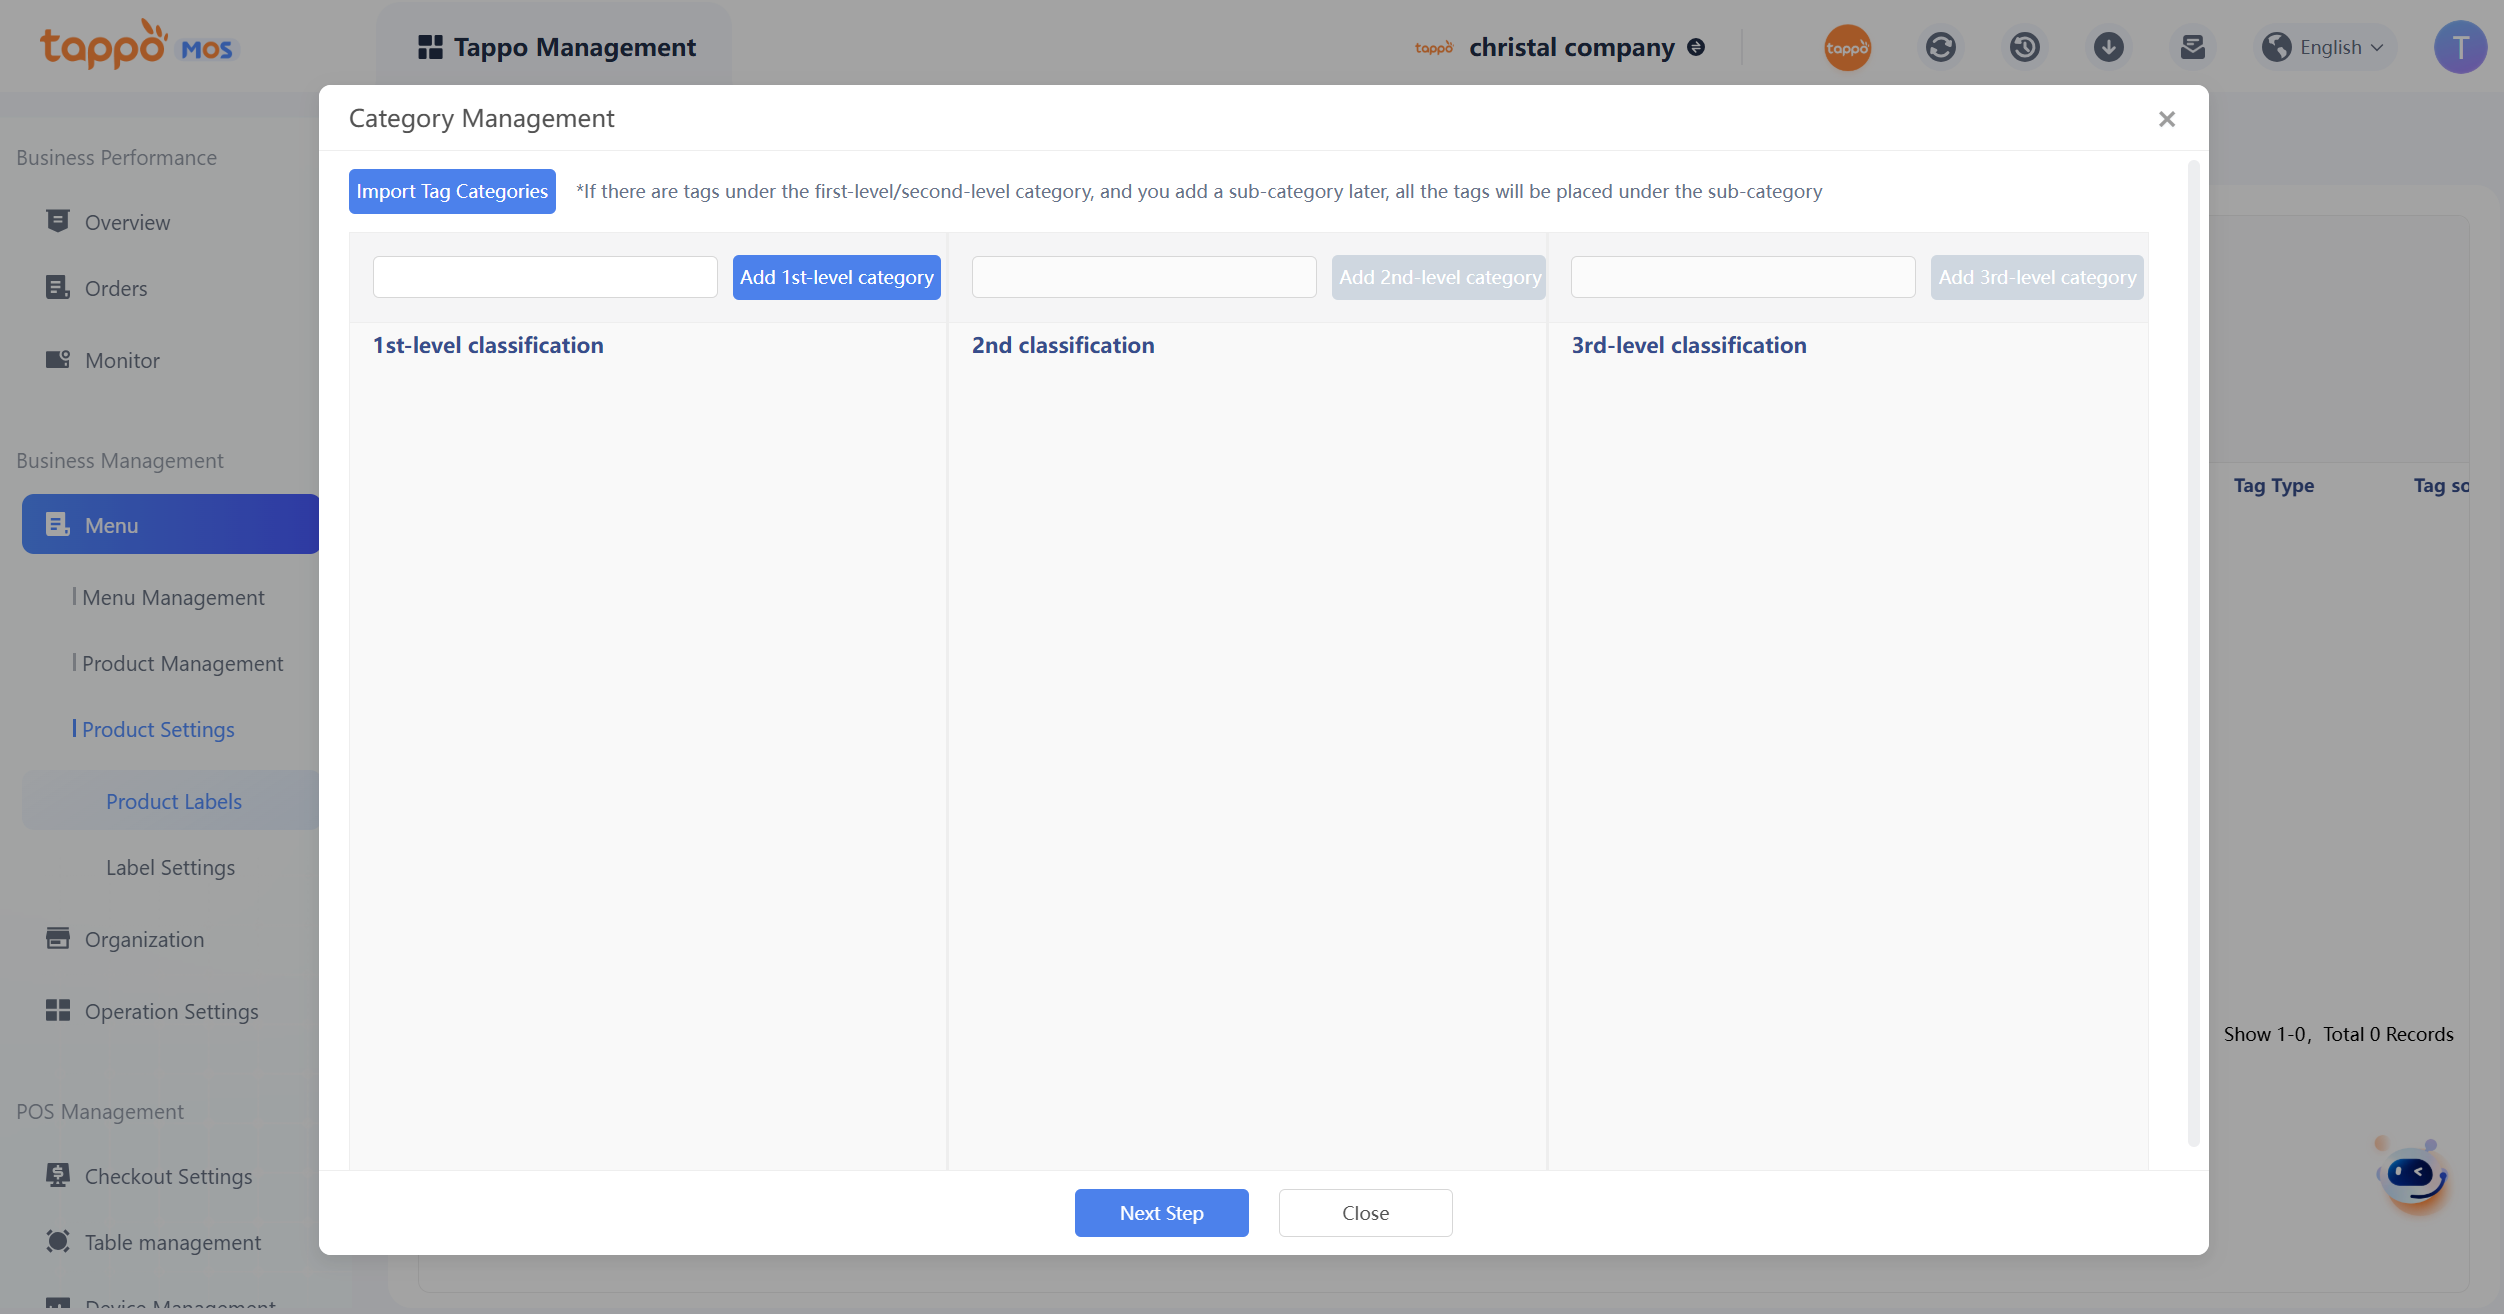Open the English language dropdown
Image resolution: width=2504 pixels, height=1314 pixels.
coord(2328,47)
